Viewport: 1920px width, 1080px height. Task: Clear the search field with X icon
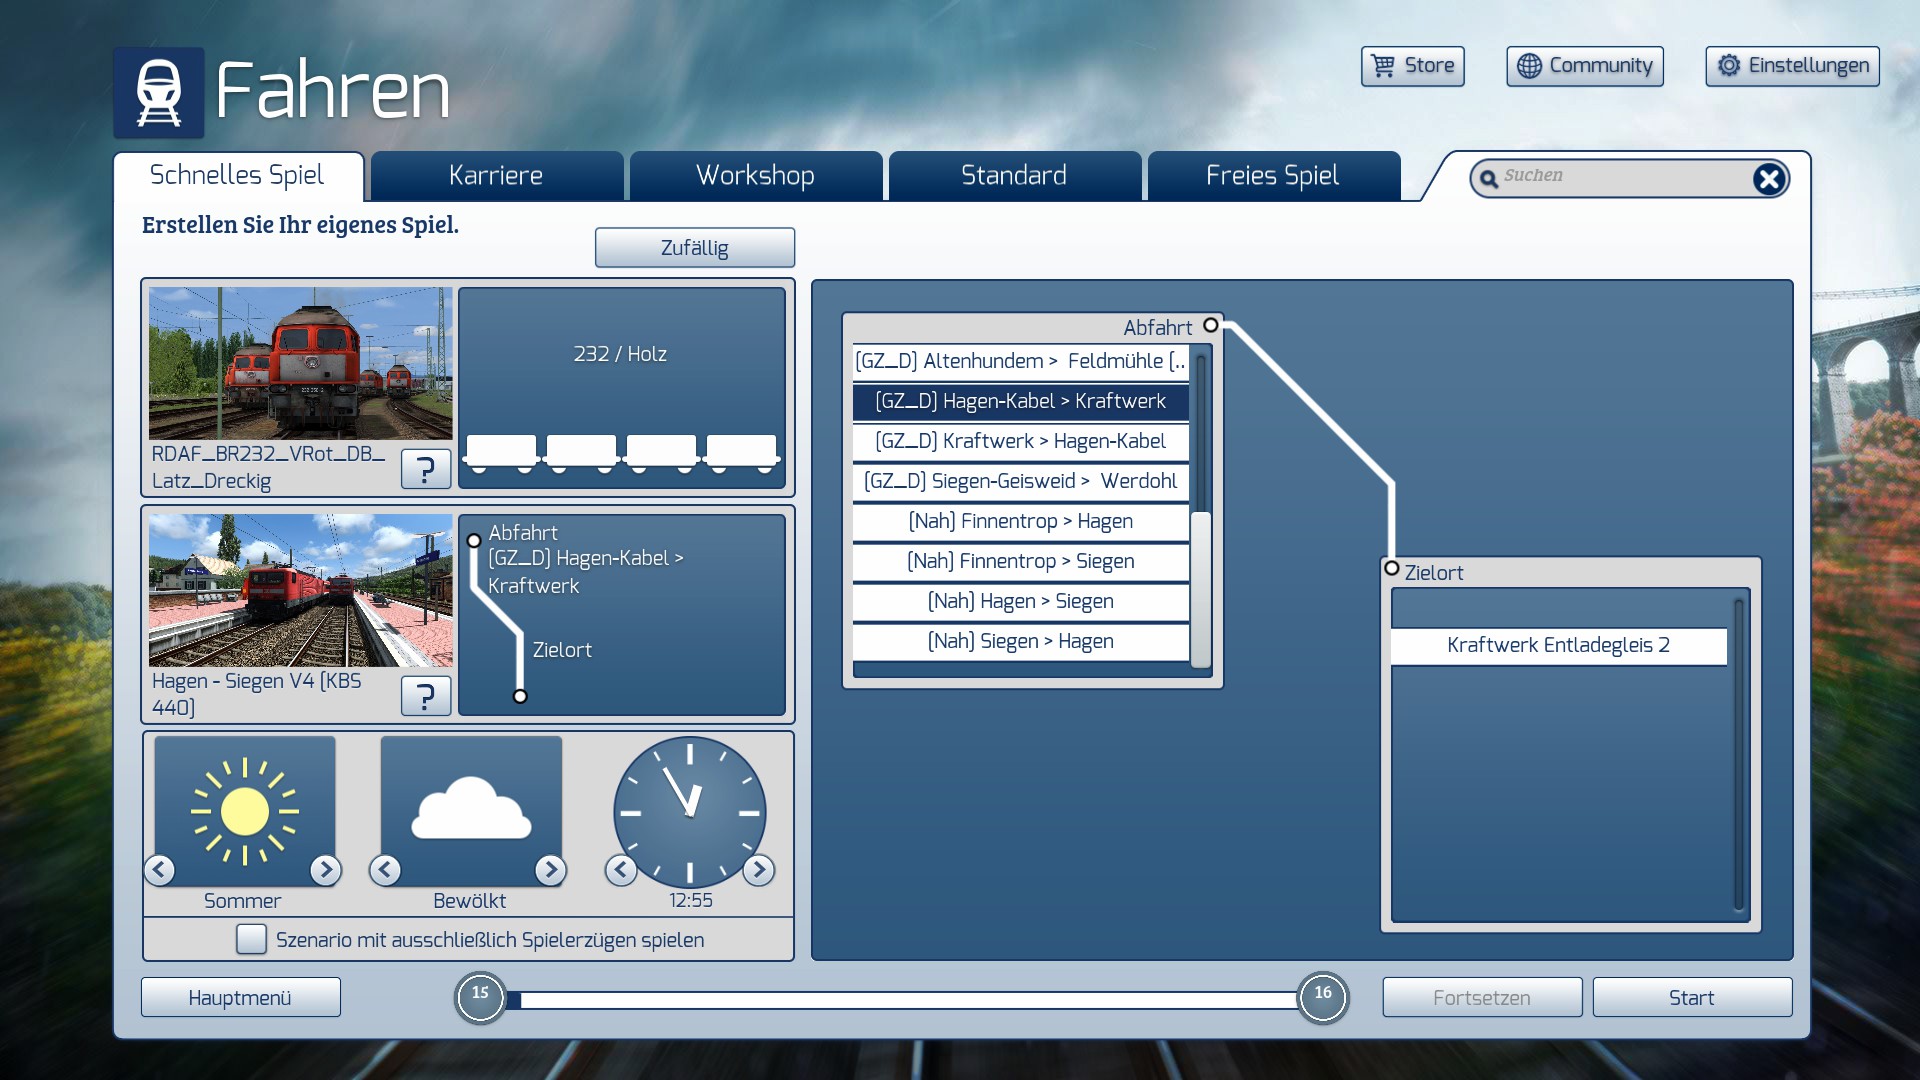click(1768, 179)
